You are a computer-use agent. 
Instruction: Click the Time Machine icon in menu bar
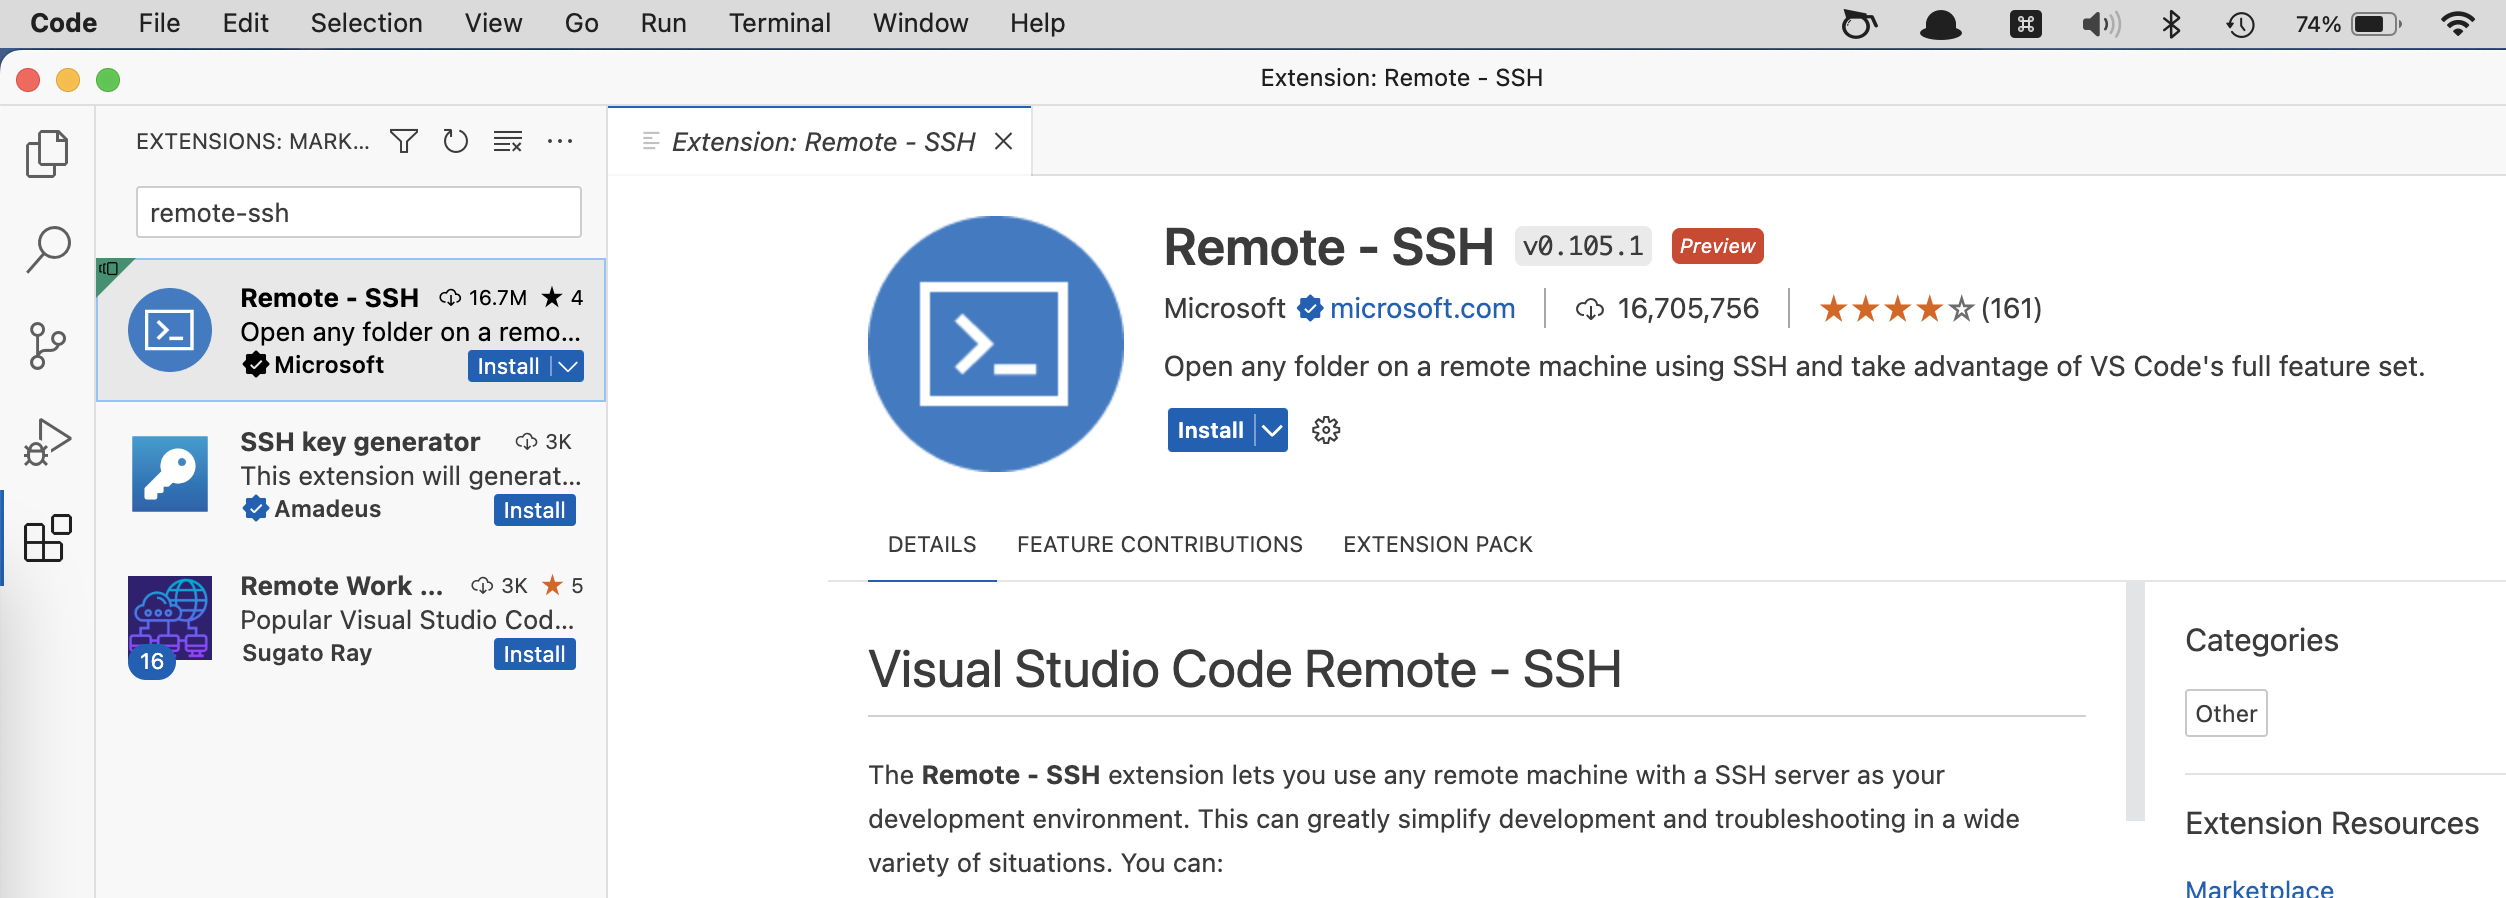[x=2240, y=23]
